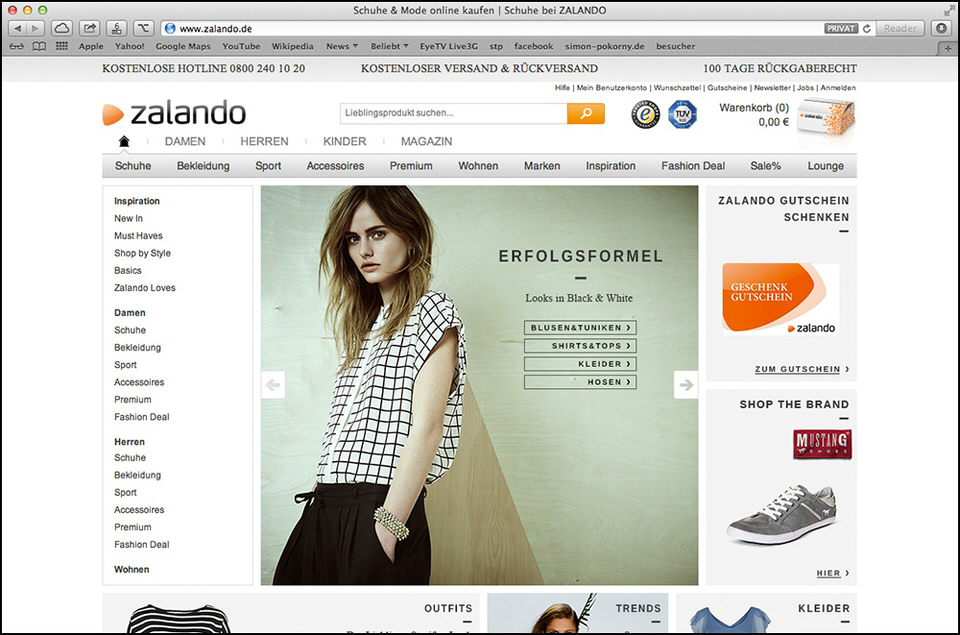The width and height of the screenshot is (960, 635).
Task: Open the iCloud tabs button
Action: coord(62,28)
